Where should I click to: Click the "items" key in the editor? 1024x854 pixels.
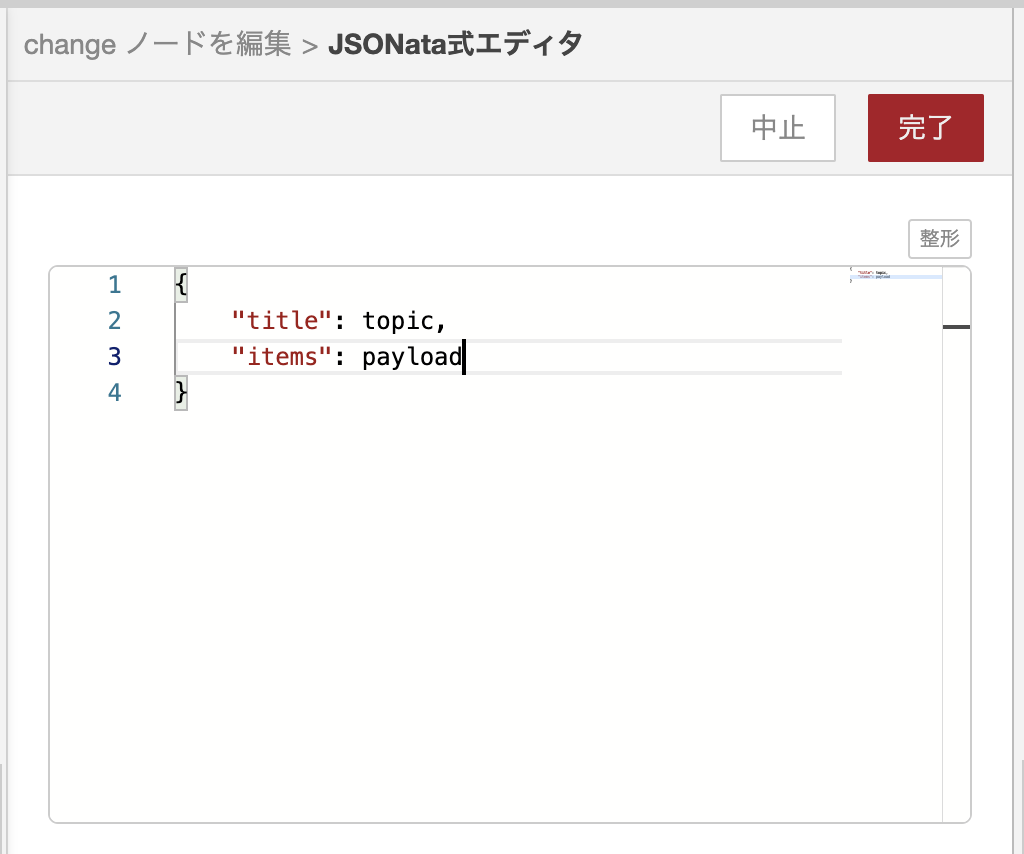[281, 356]
